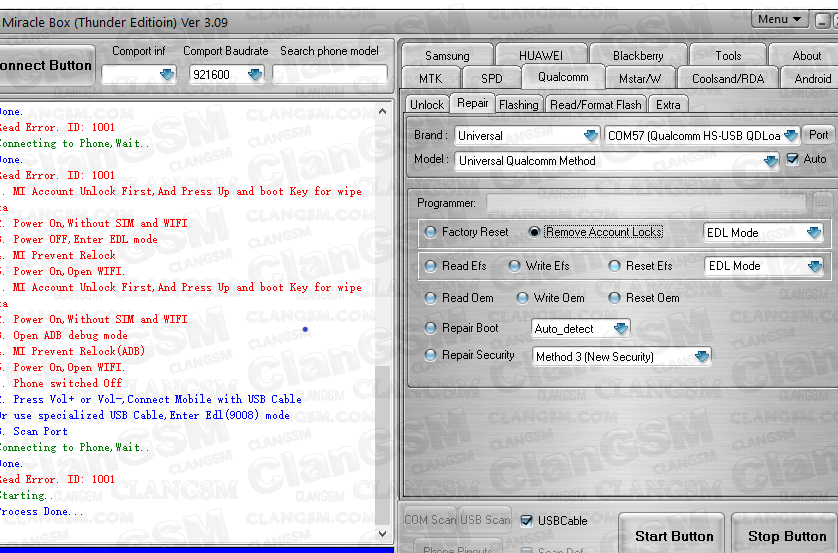This screenshot has height=553, width=838.
Task: Select the Write Oem radio button
Action: point(522,298)
